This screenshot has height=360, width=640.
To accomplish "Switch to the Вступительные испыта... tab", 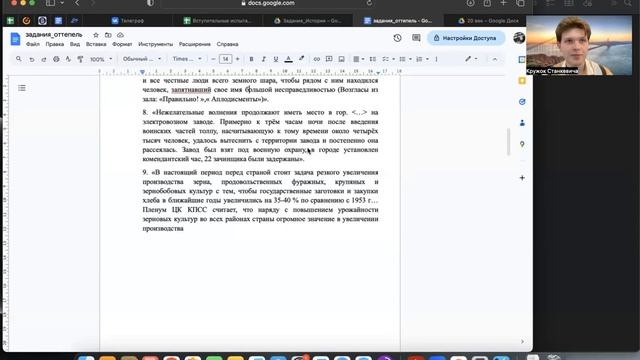I will point(218,20).
